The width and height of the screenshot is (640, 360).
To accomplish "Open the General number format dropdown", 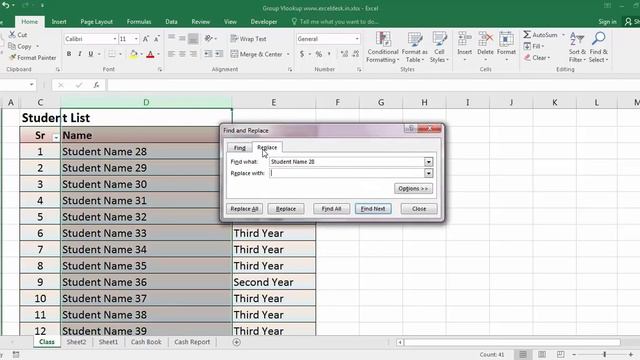I will pos(357,39).
